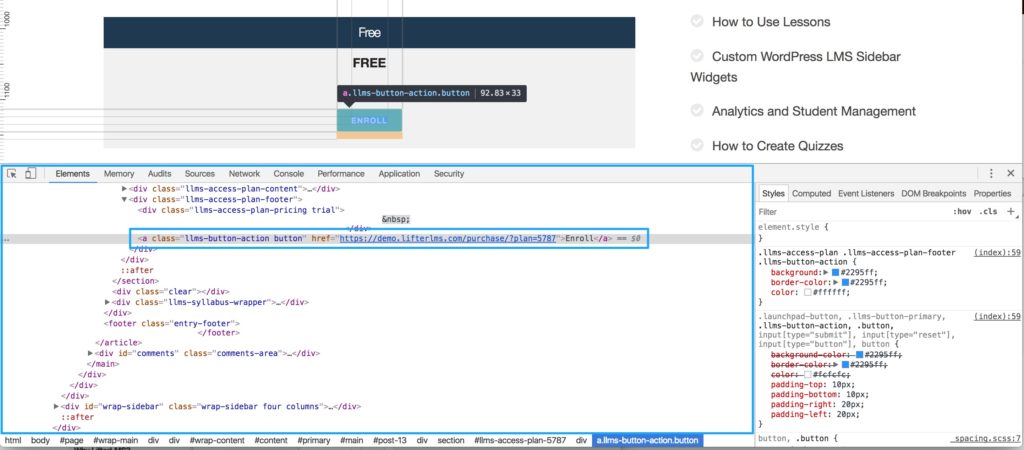Open the struck-through background-color #2295ff swatch

coord(859,354)
